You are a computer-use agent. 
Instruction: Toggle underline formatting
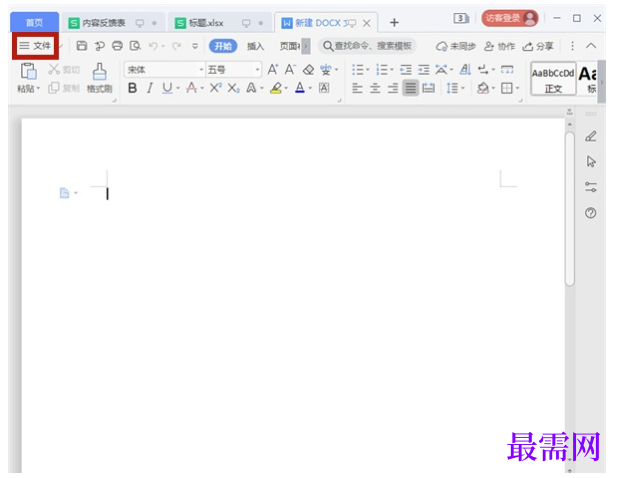167,88
